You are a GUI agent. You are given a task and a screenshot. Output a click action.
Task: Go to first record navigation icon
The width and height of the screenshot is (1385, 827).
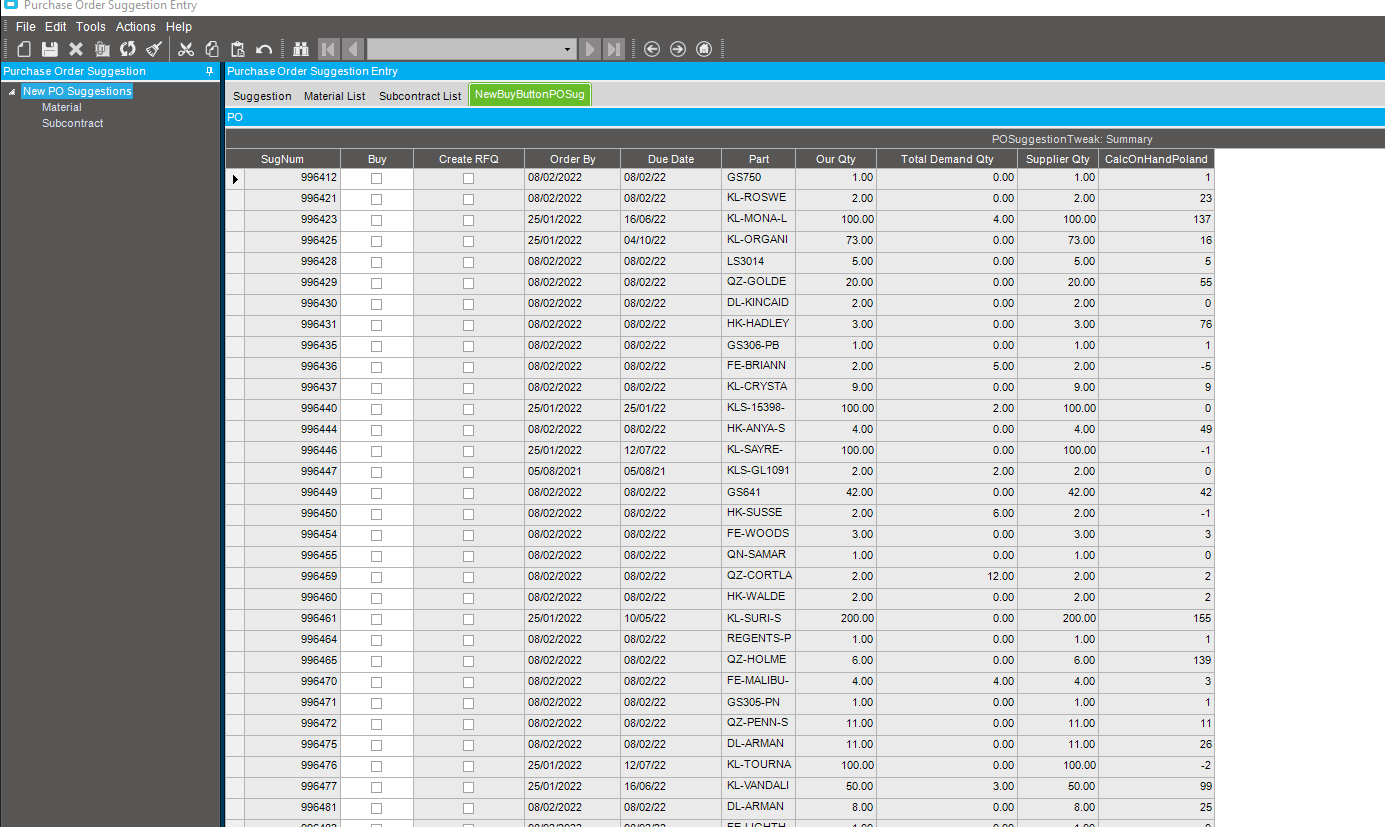[328, 49]
